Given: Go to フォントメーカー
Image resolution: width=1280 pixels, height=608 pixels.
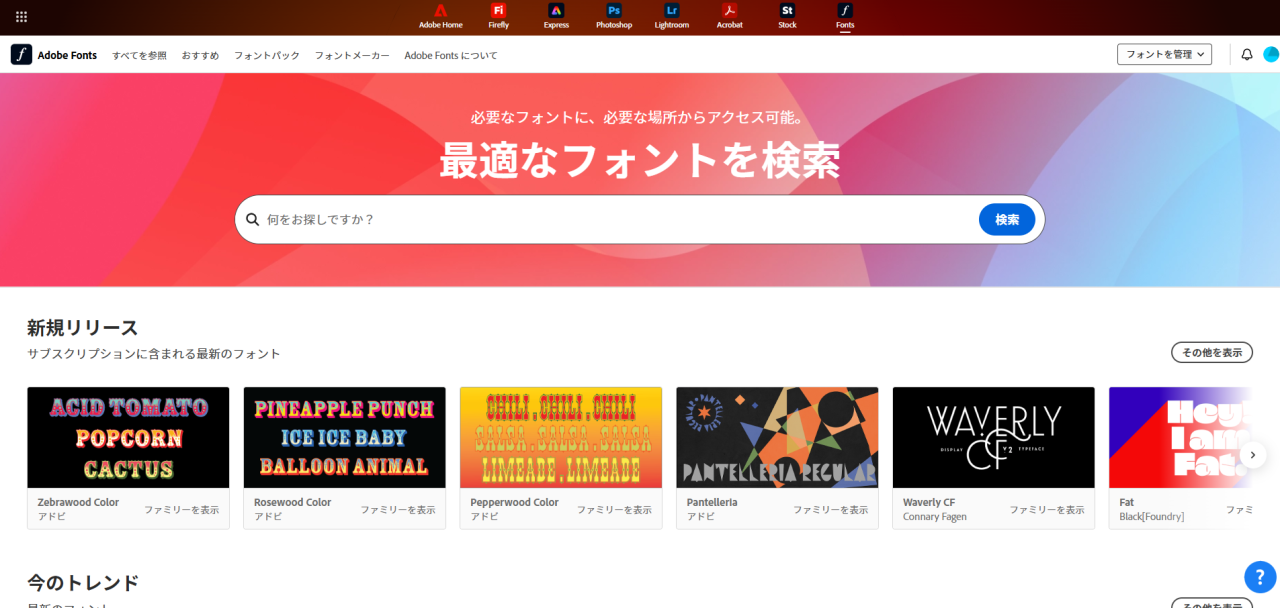Looking at the screenshot, I should pyautogui.click(x=352, y=55).
